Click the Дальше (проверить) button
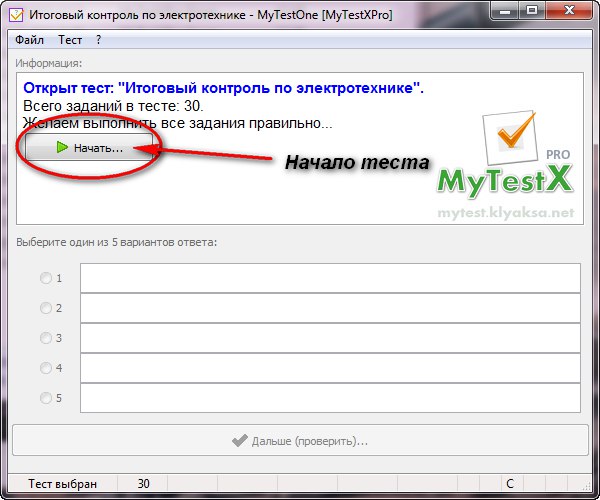The image size is (600, 500). (300, 440)
